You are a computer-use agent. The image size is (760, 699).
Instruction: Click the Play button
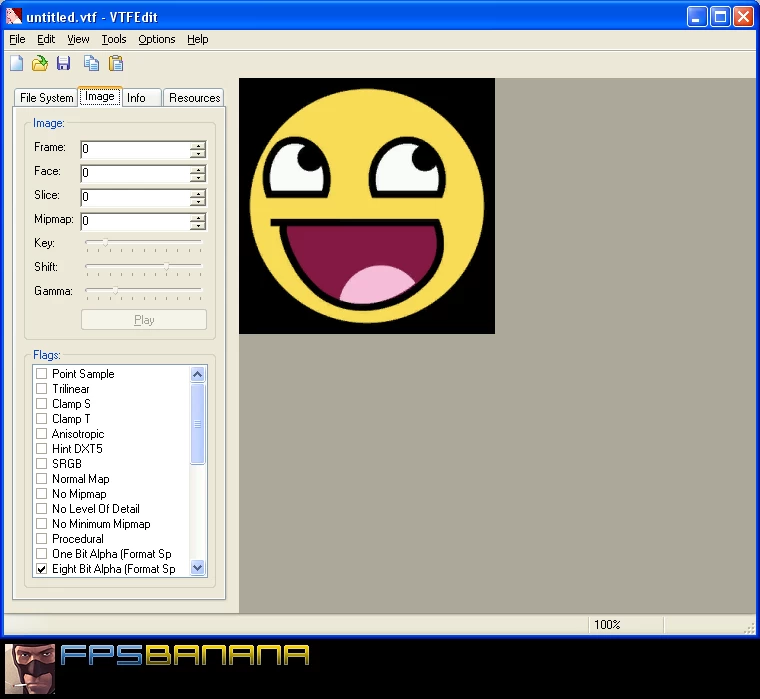(x=144, y=320)
